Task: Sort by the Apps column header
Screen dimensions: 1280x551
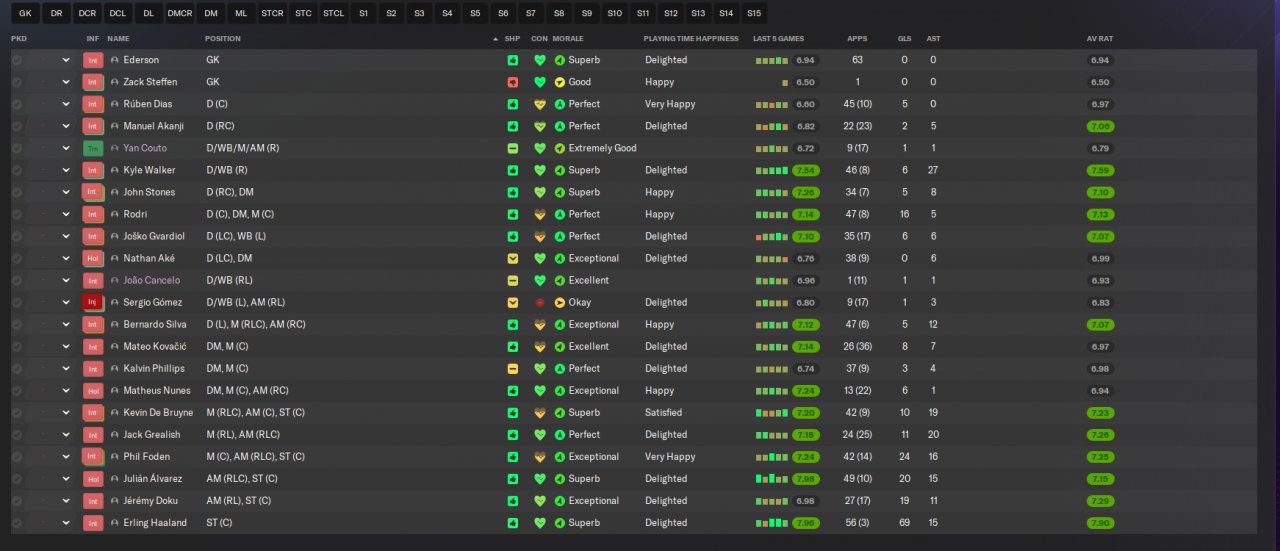Action: click(x=857, y=38)
